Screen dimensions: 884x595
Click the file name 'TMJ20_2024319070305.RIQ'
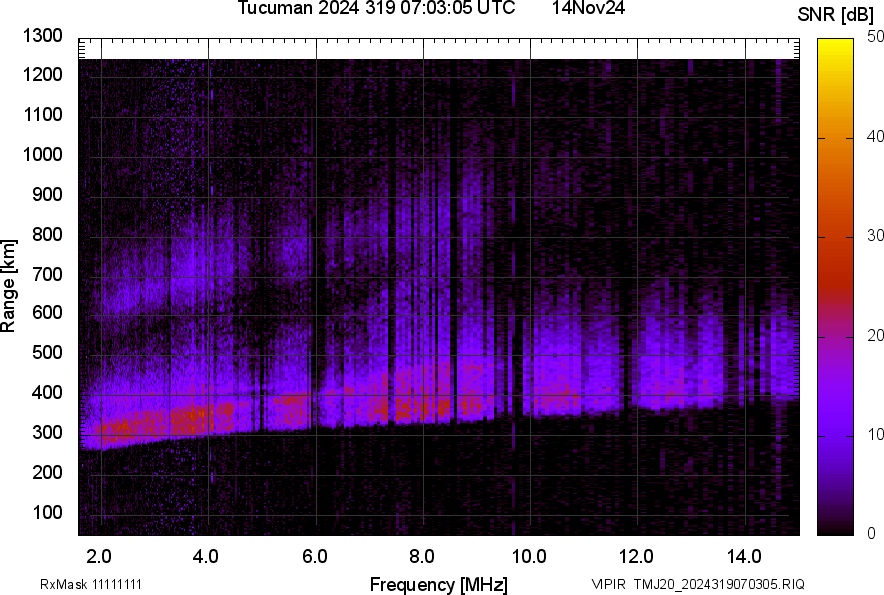719,584
